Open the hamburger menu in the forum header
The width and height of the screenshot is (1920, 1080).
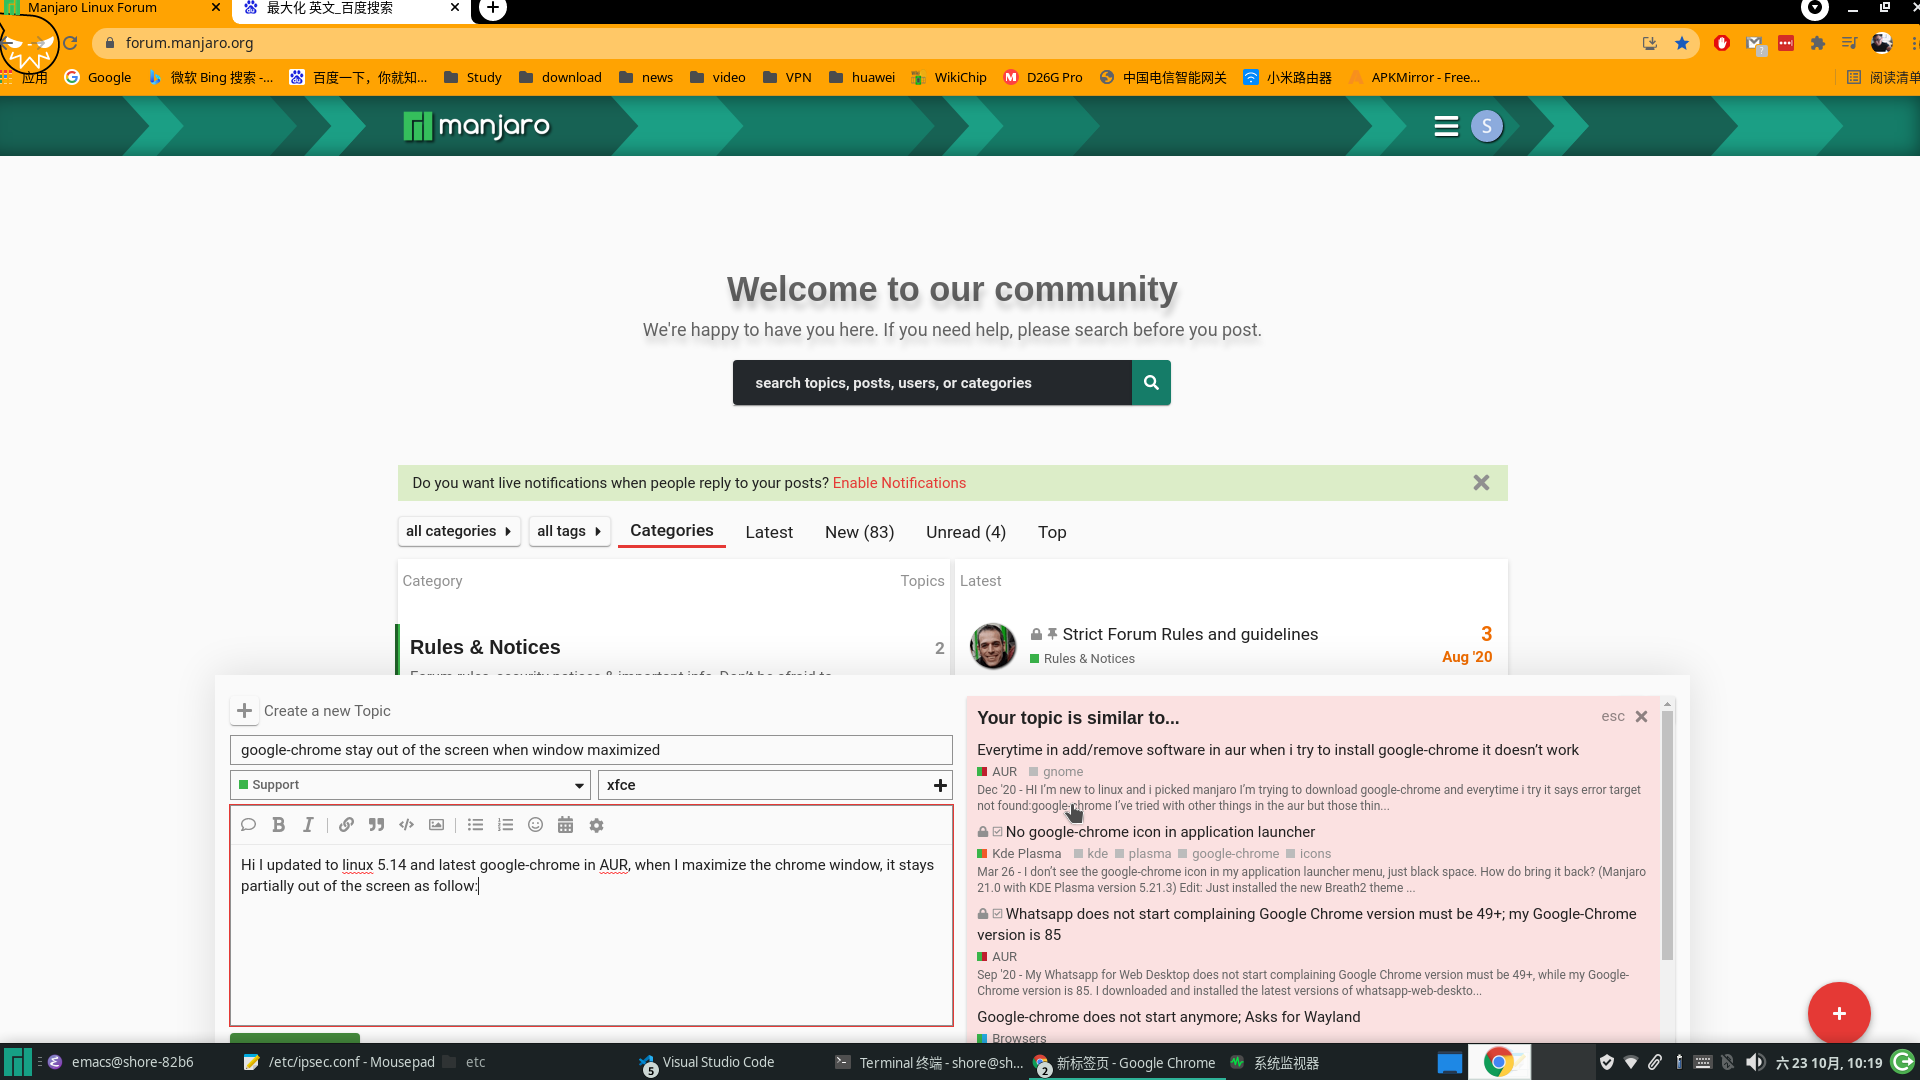1446,127
